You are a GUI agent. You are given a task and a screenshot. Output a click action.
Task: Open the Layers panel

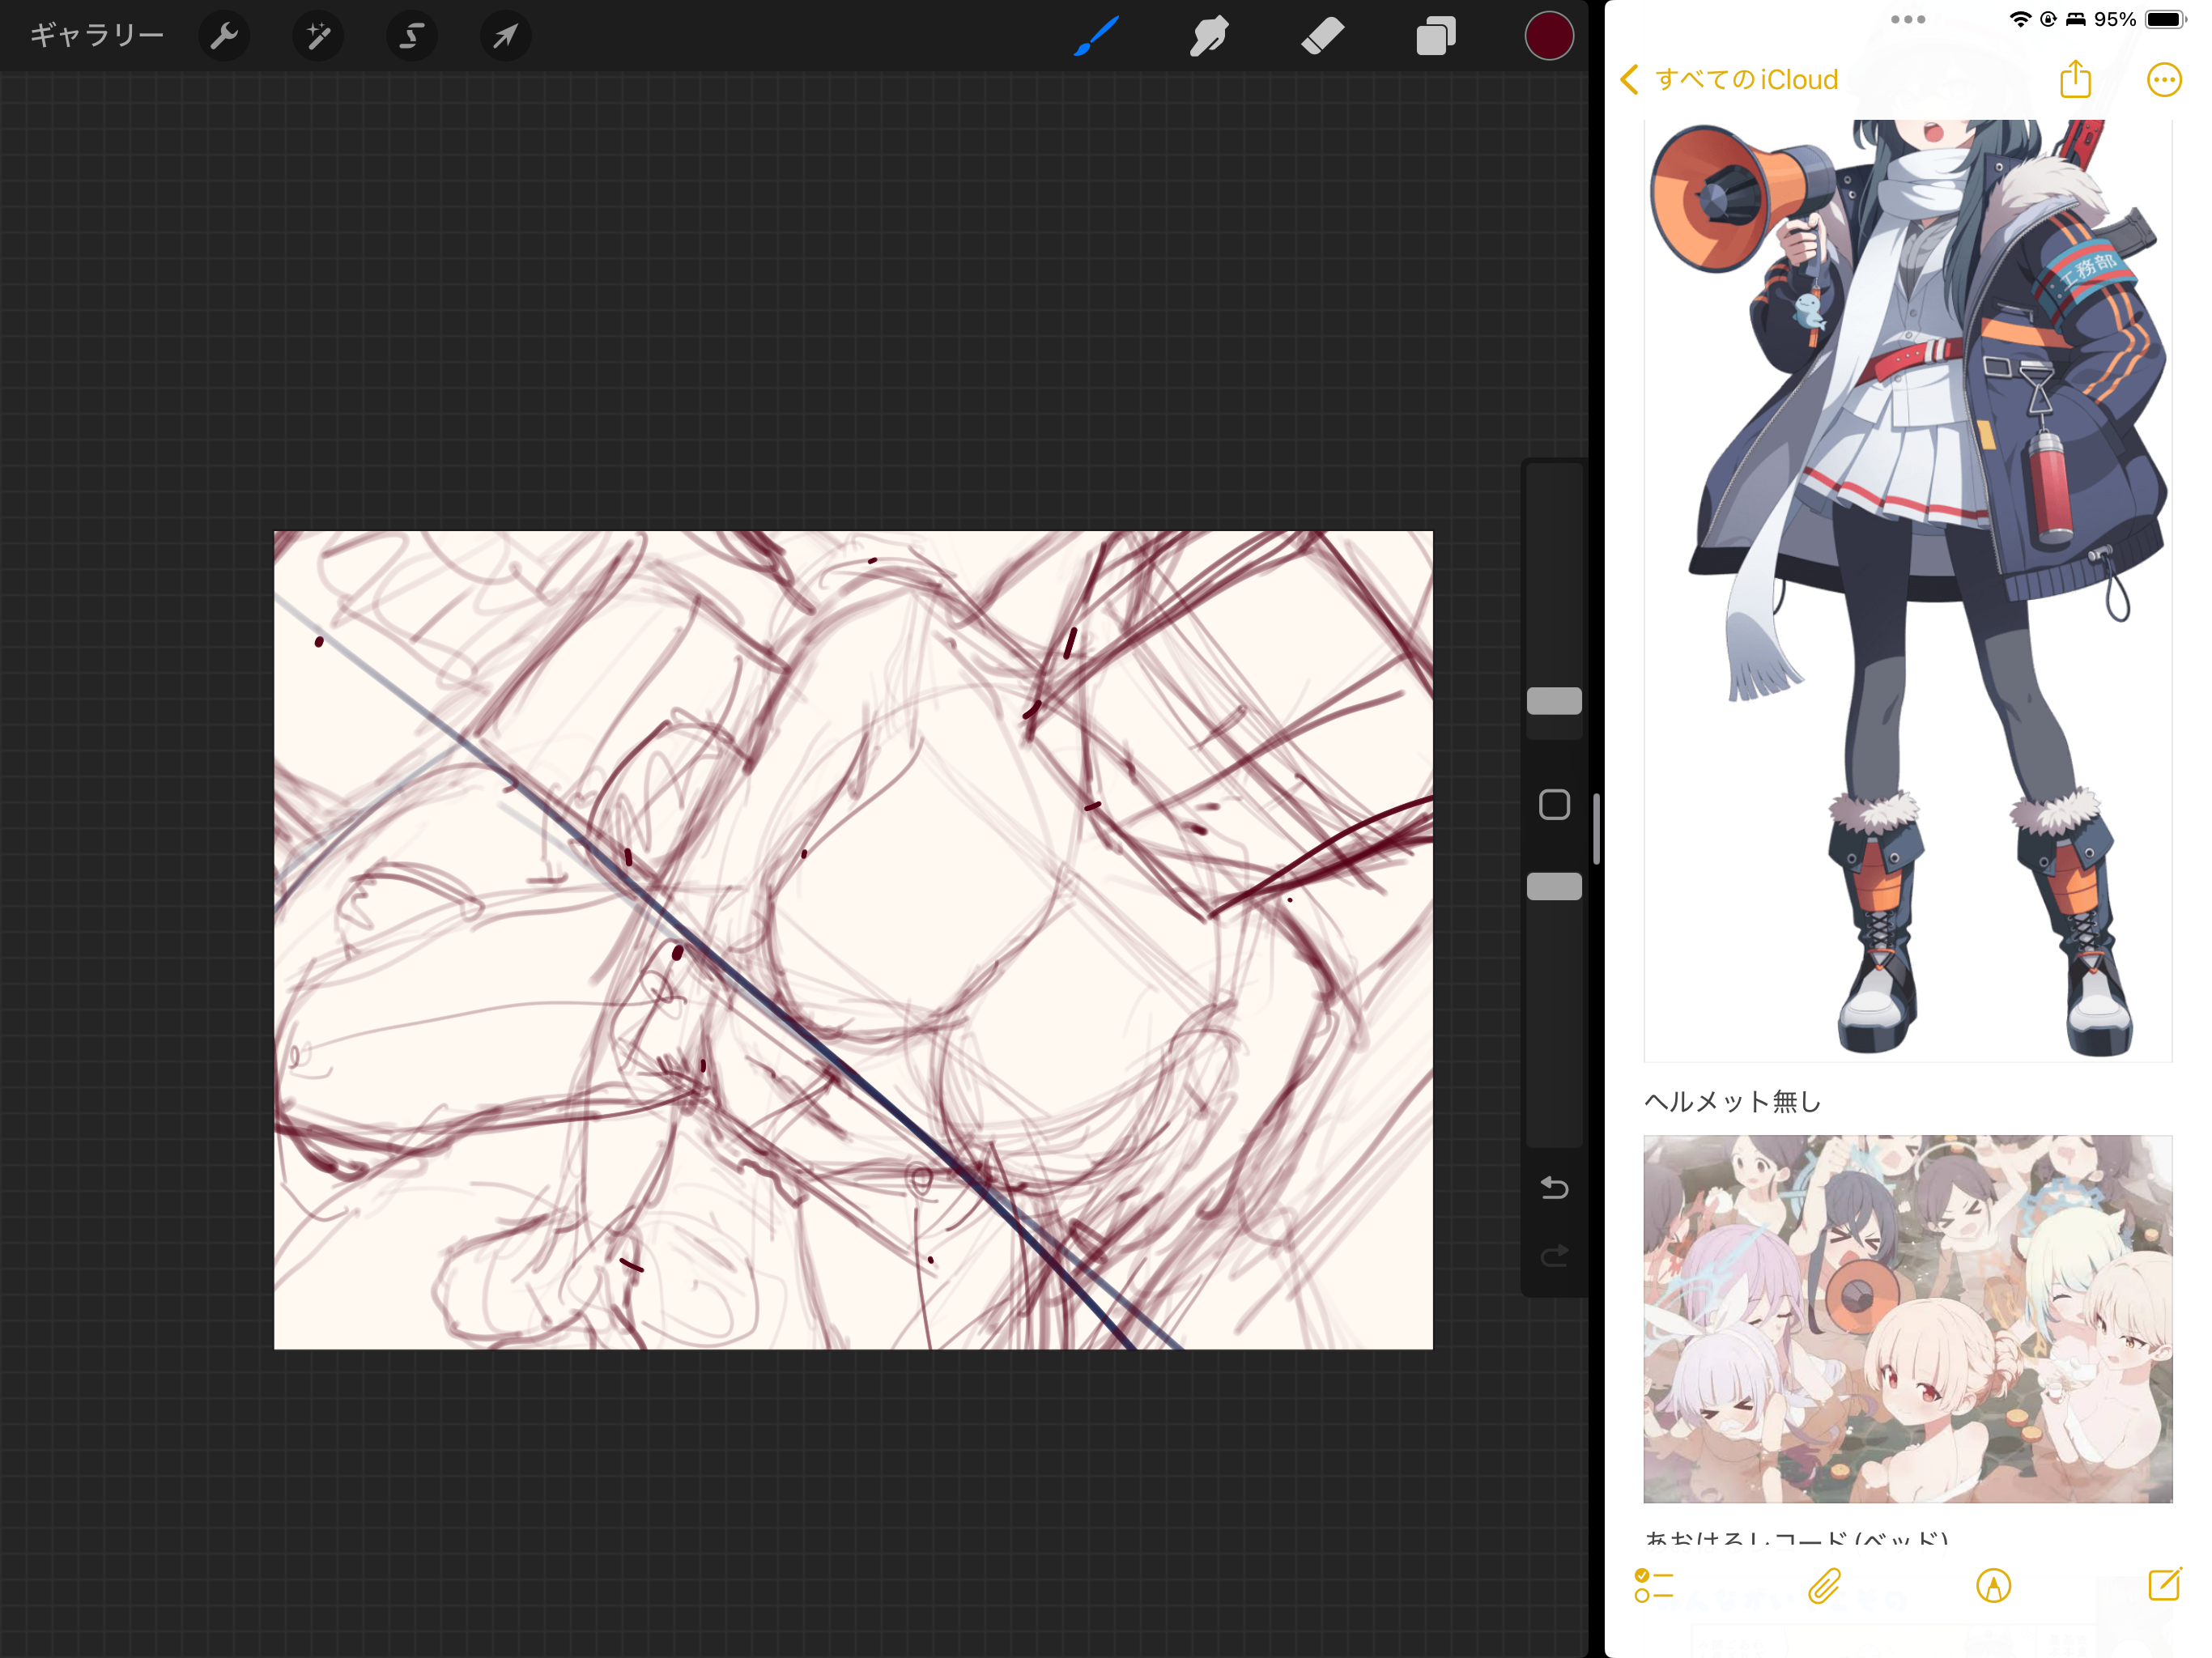click(1436, 37)
